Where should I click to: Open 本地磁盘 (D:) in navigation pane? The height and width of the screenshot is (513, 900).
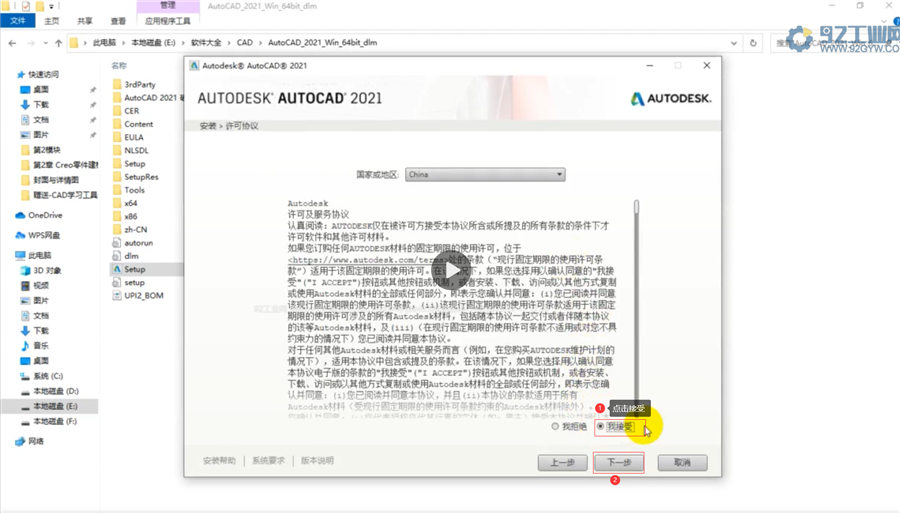56,391
